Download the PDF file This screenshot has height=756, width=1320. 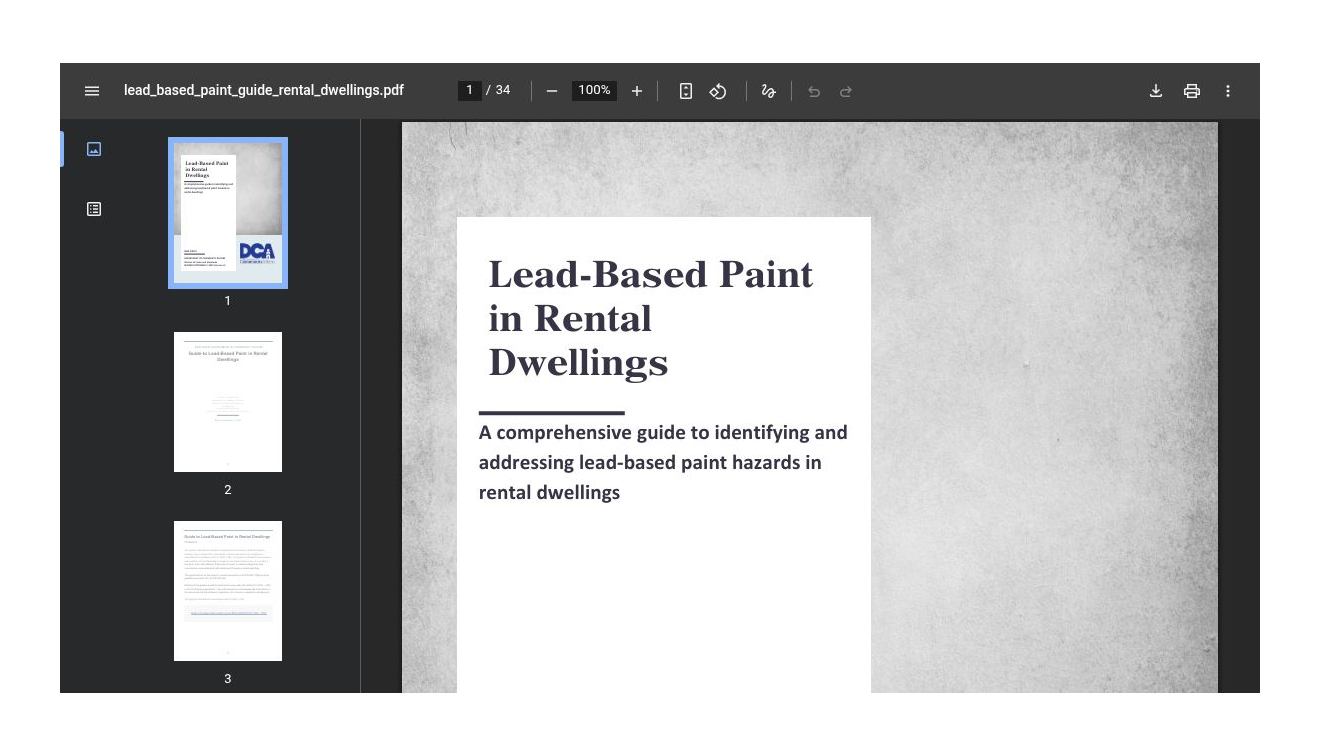1156,91
